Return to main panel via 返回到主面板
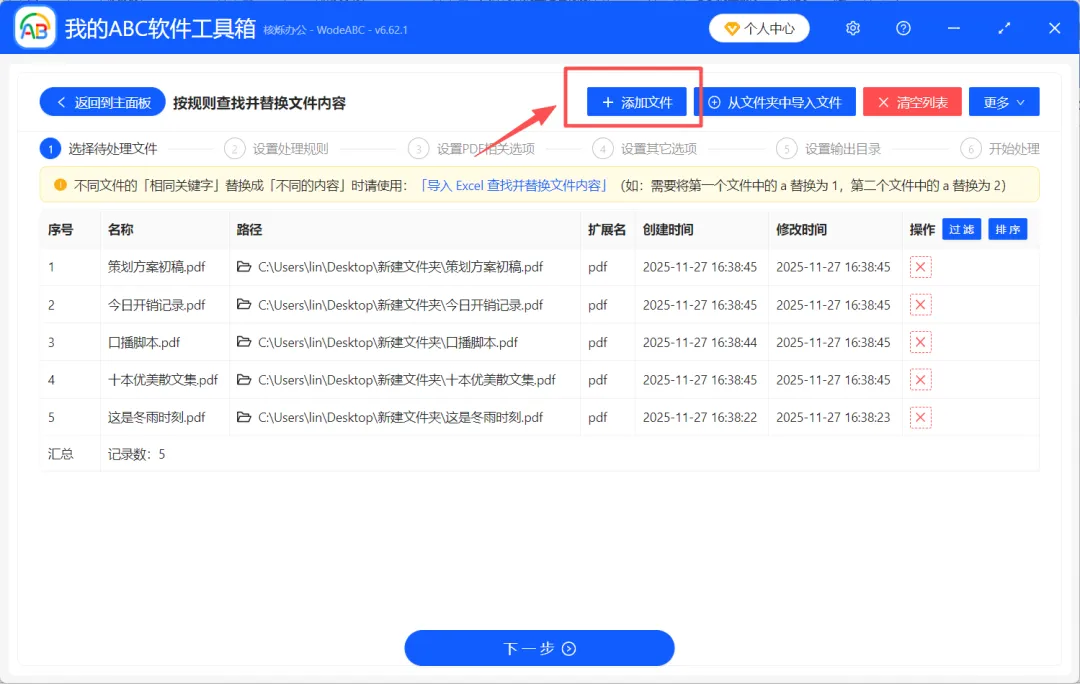1080x684 pixels. [103, 102]
